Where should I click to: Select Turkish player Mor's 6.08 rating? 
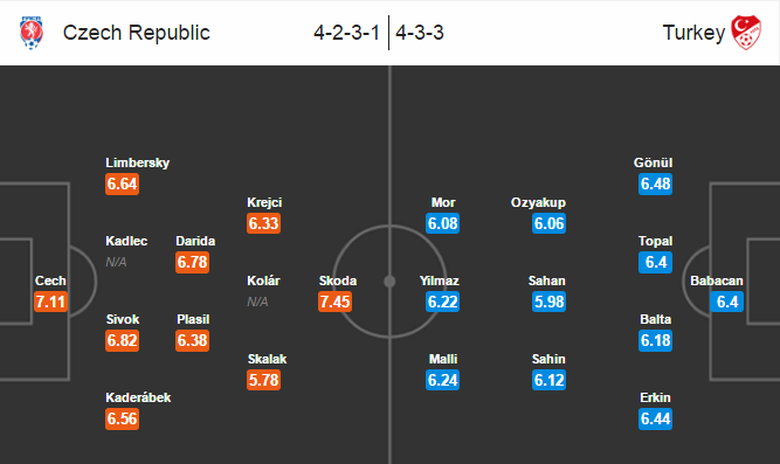(442, 223)
